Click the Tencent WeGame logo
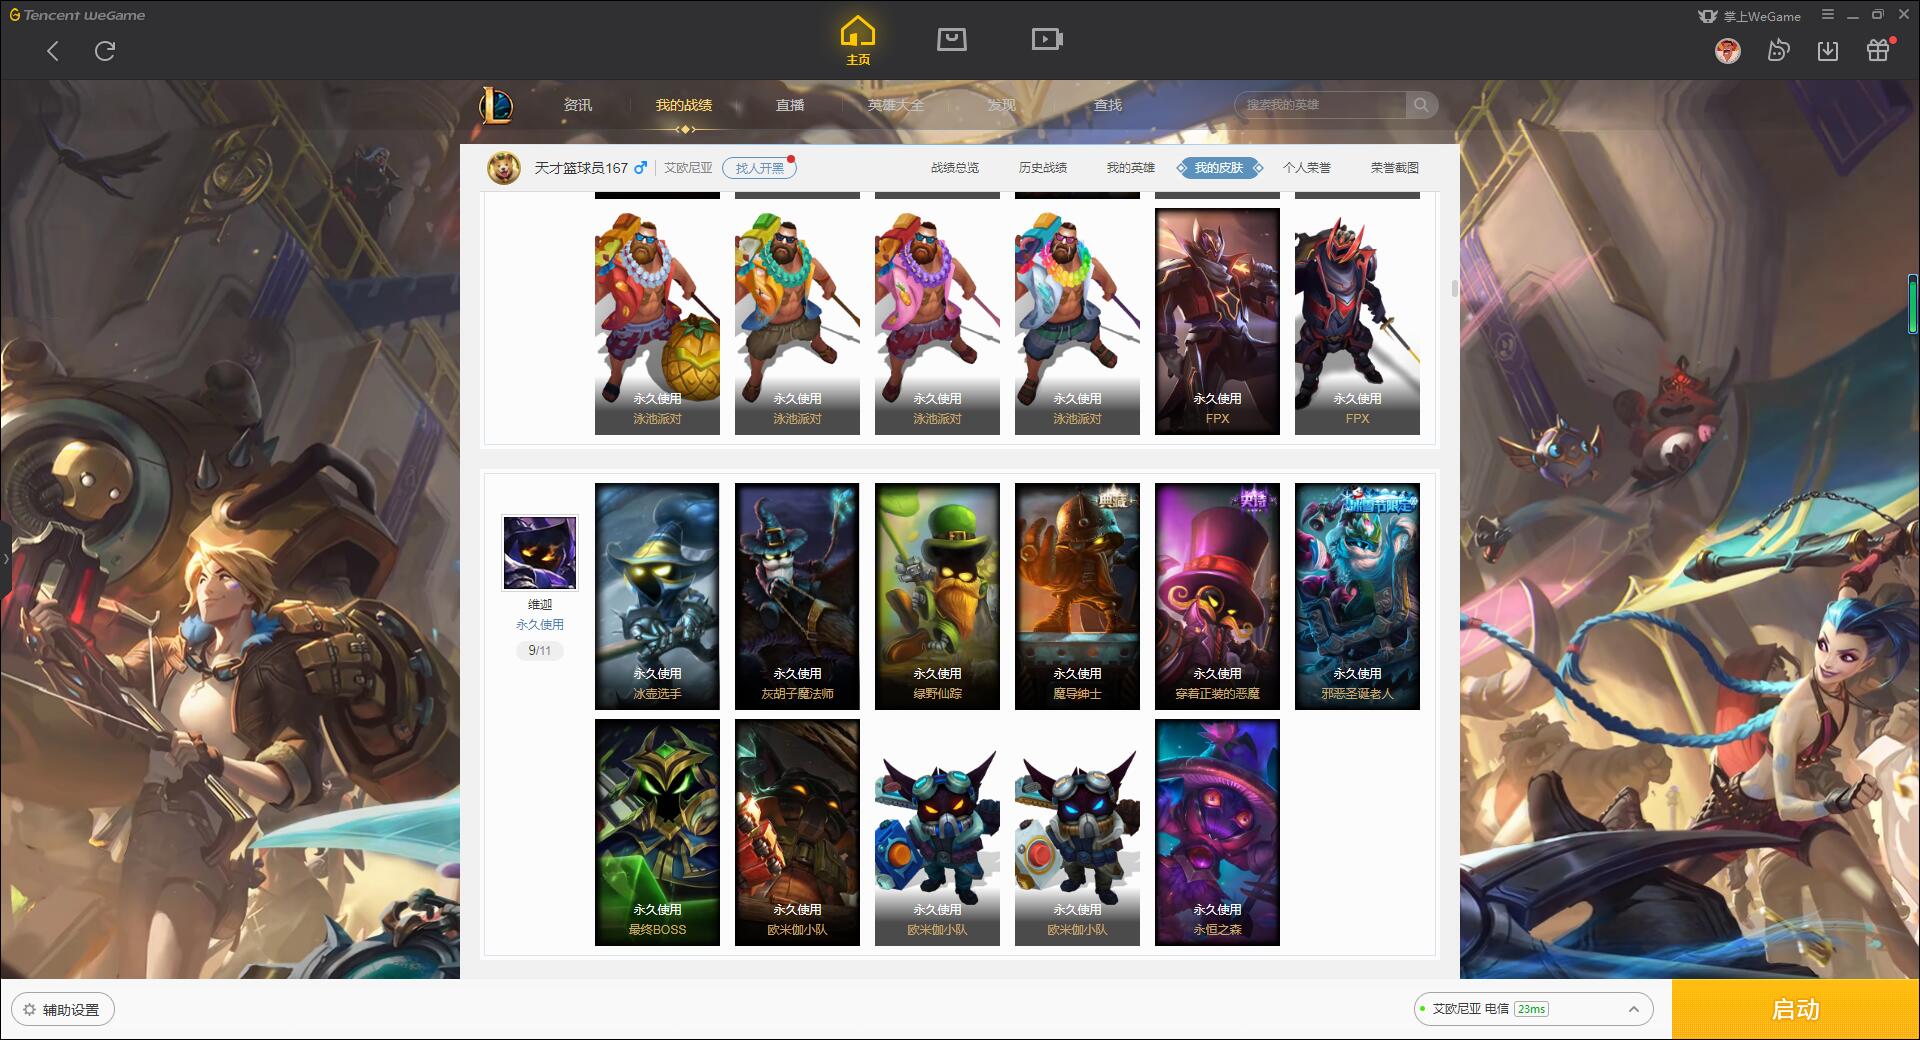The width and height of the screenshot is (1920, 1040). [x=77, y=15]
